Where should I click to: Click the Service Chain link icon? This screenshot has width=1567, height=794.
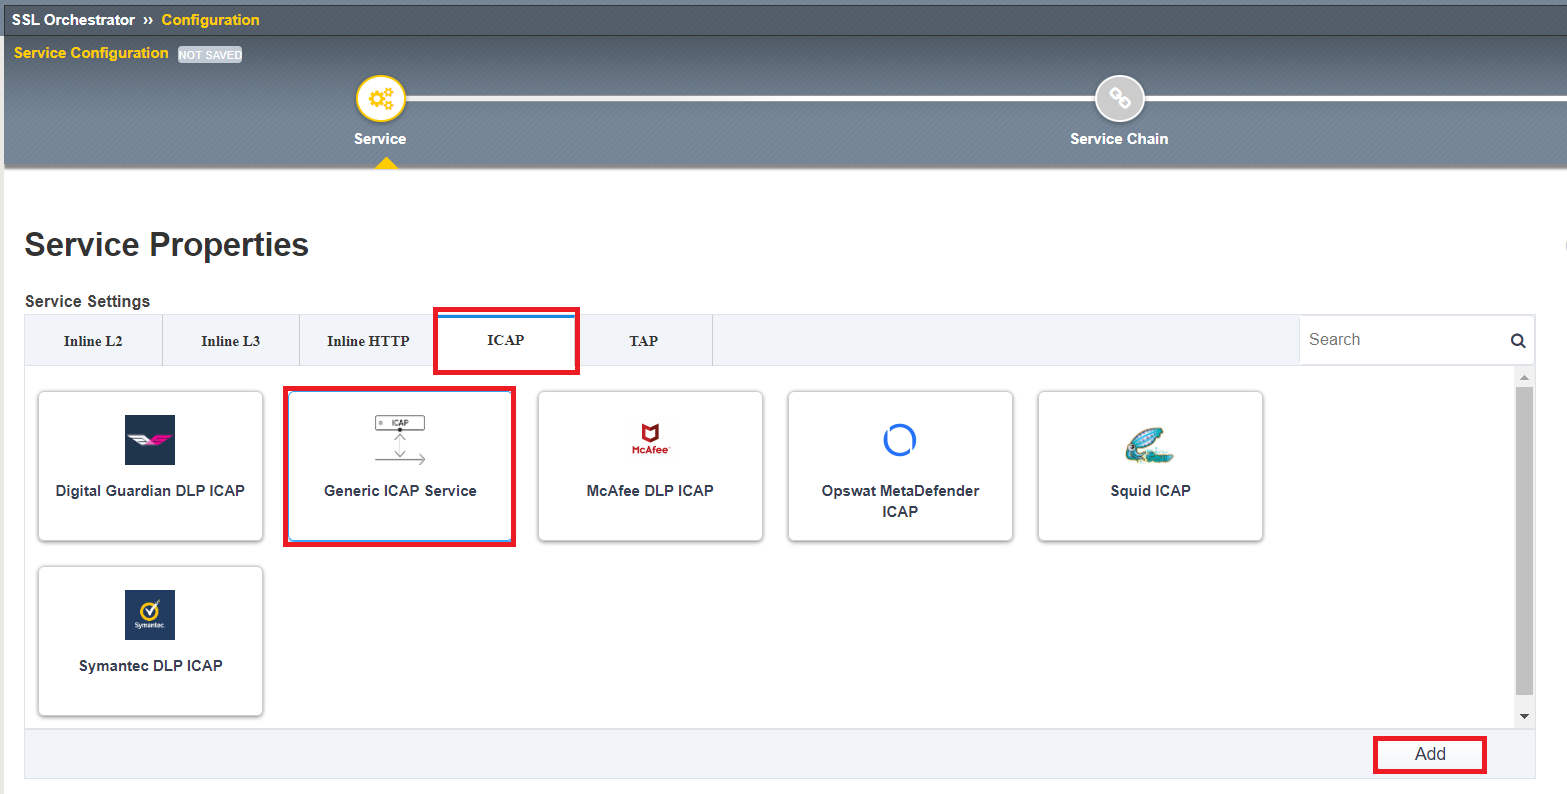(x=1120, y=99)
